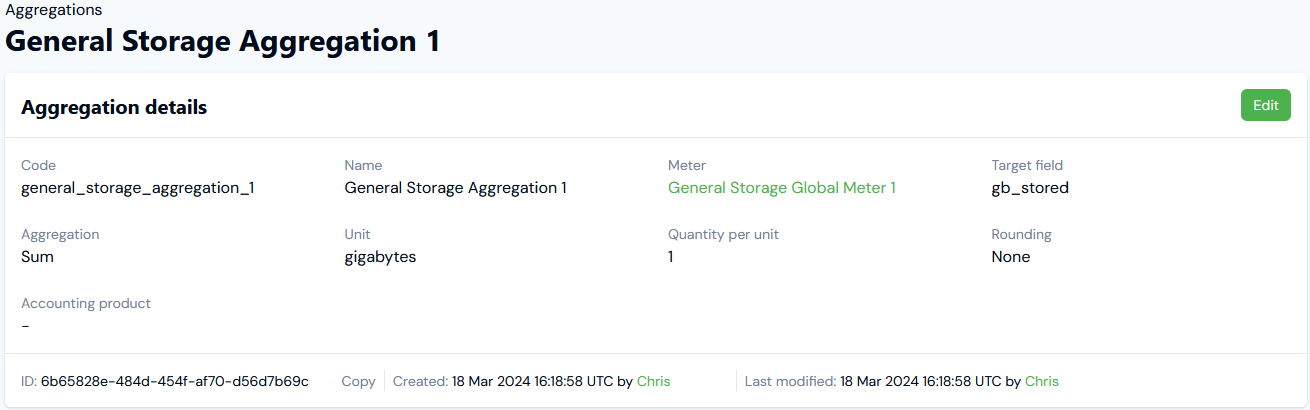Click the Rounding value None
The height and width of the screenshot is (410, 1310).
pyautogui.click(x=1011, y=256)
